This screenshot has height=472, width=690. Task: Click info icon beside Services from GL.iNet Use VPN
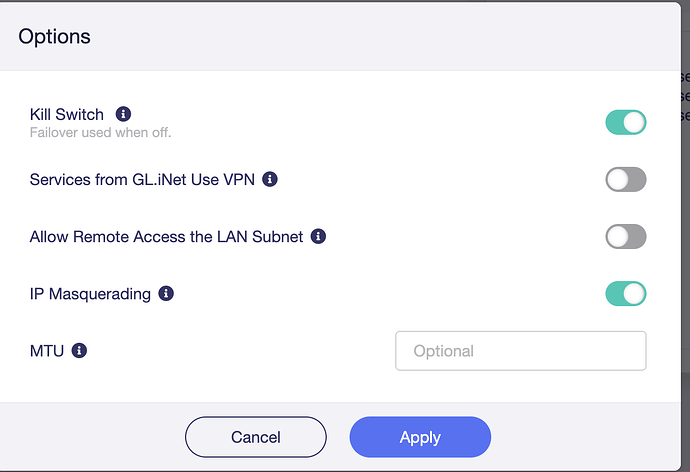point(269,180)
